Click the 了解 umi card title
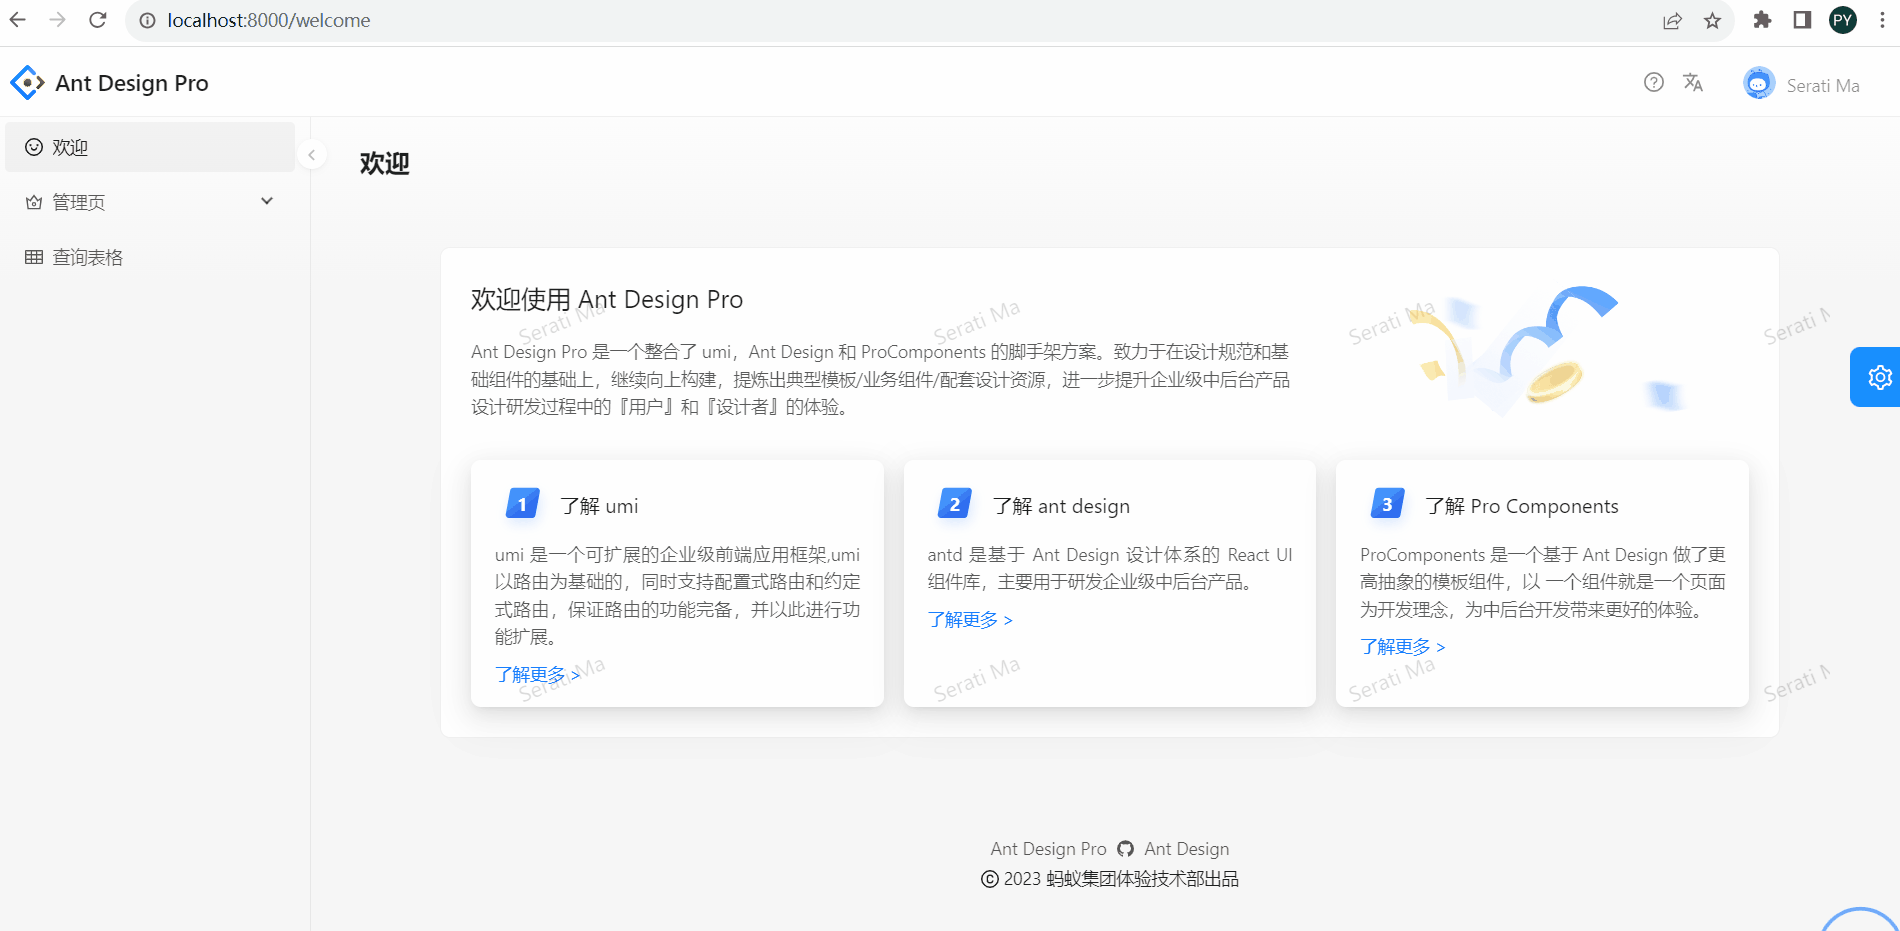This screenshot has width=1900, height=931. click(x=599, y=506)
